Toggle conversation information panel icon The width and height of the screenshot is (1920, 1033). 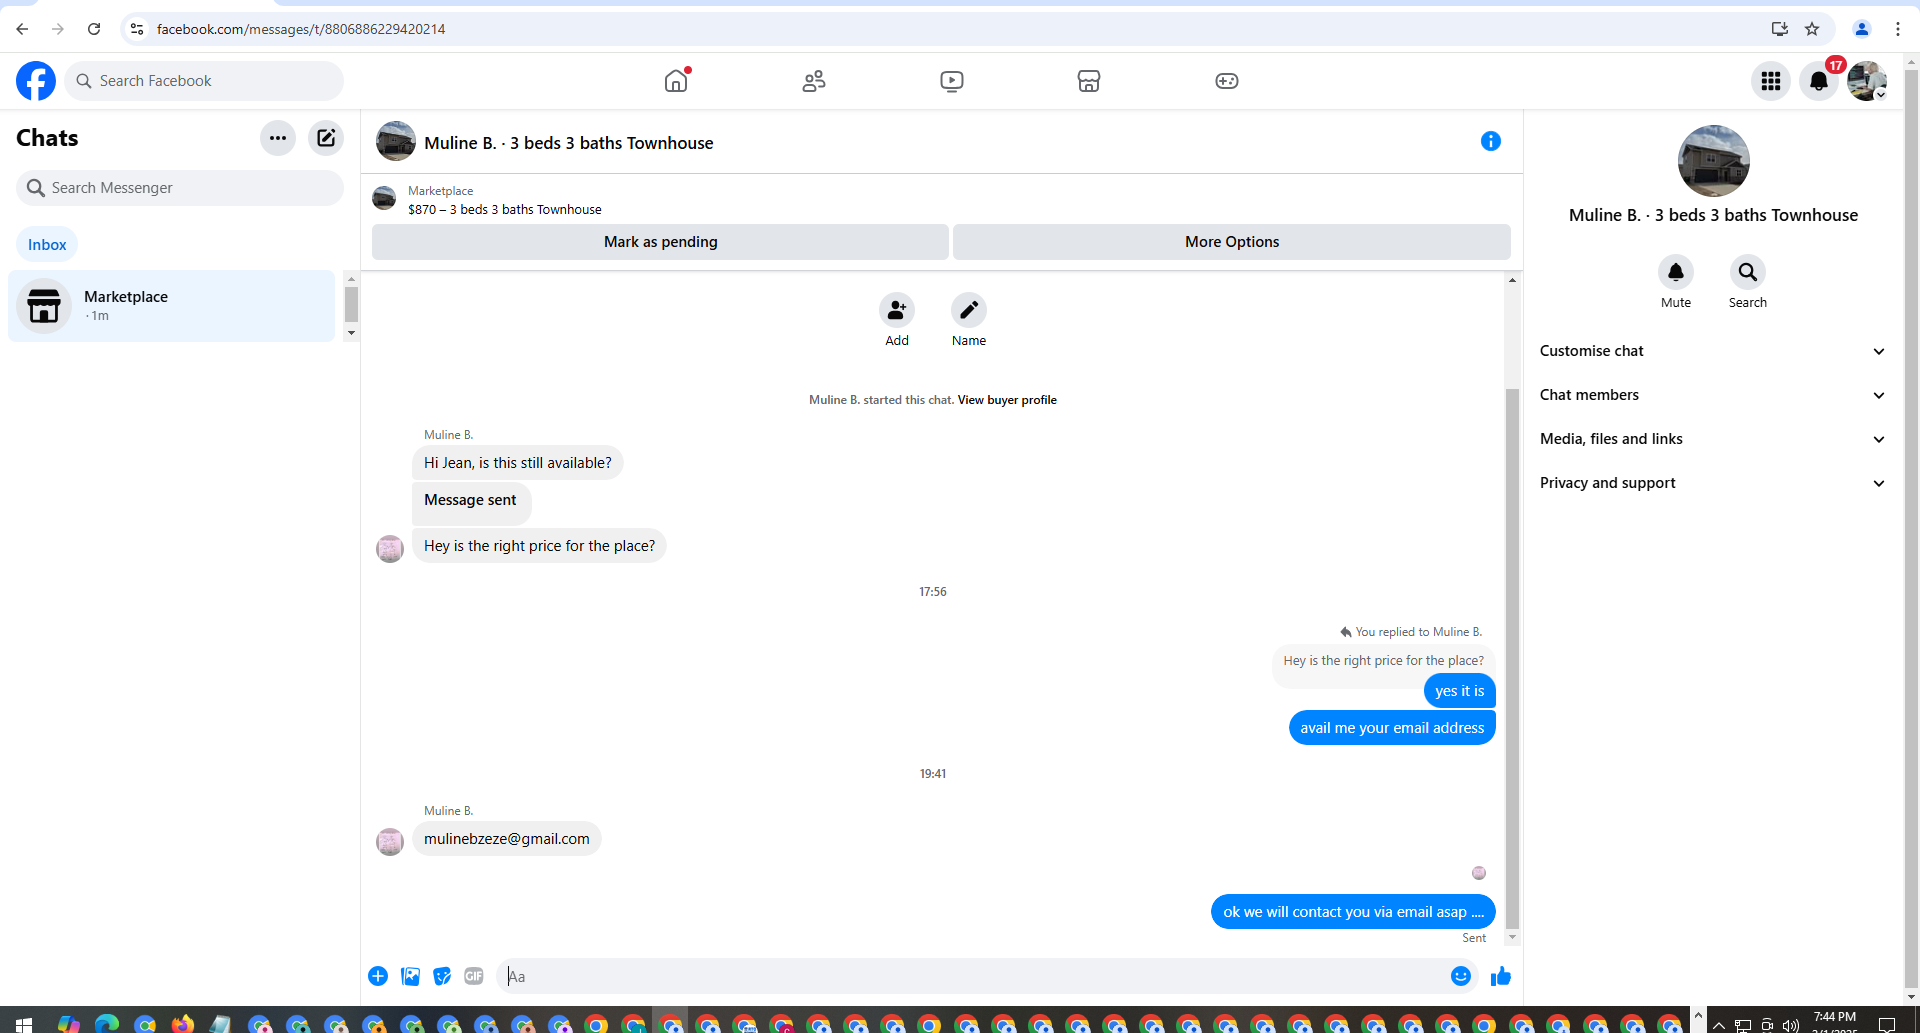point(1491,141)
